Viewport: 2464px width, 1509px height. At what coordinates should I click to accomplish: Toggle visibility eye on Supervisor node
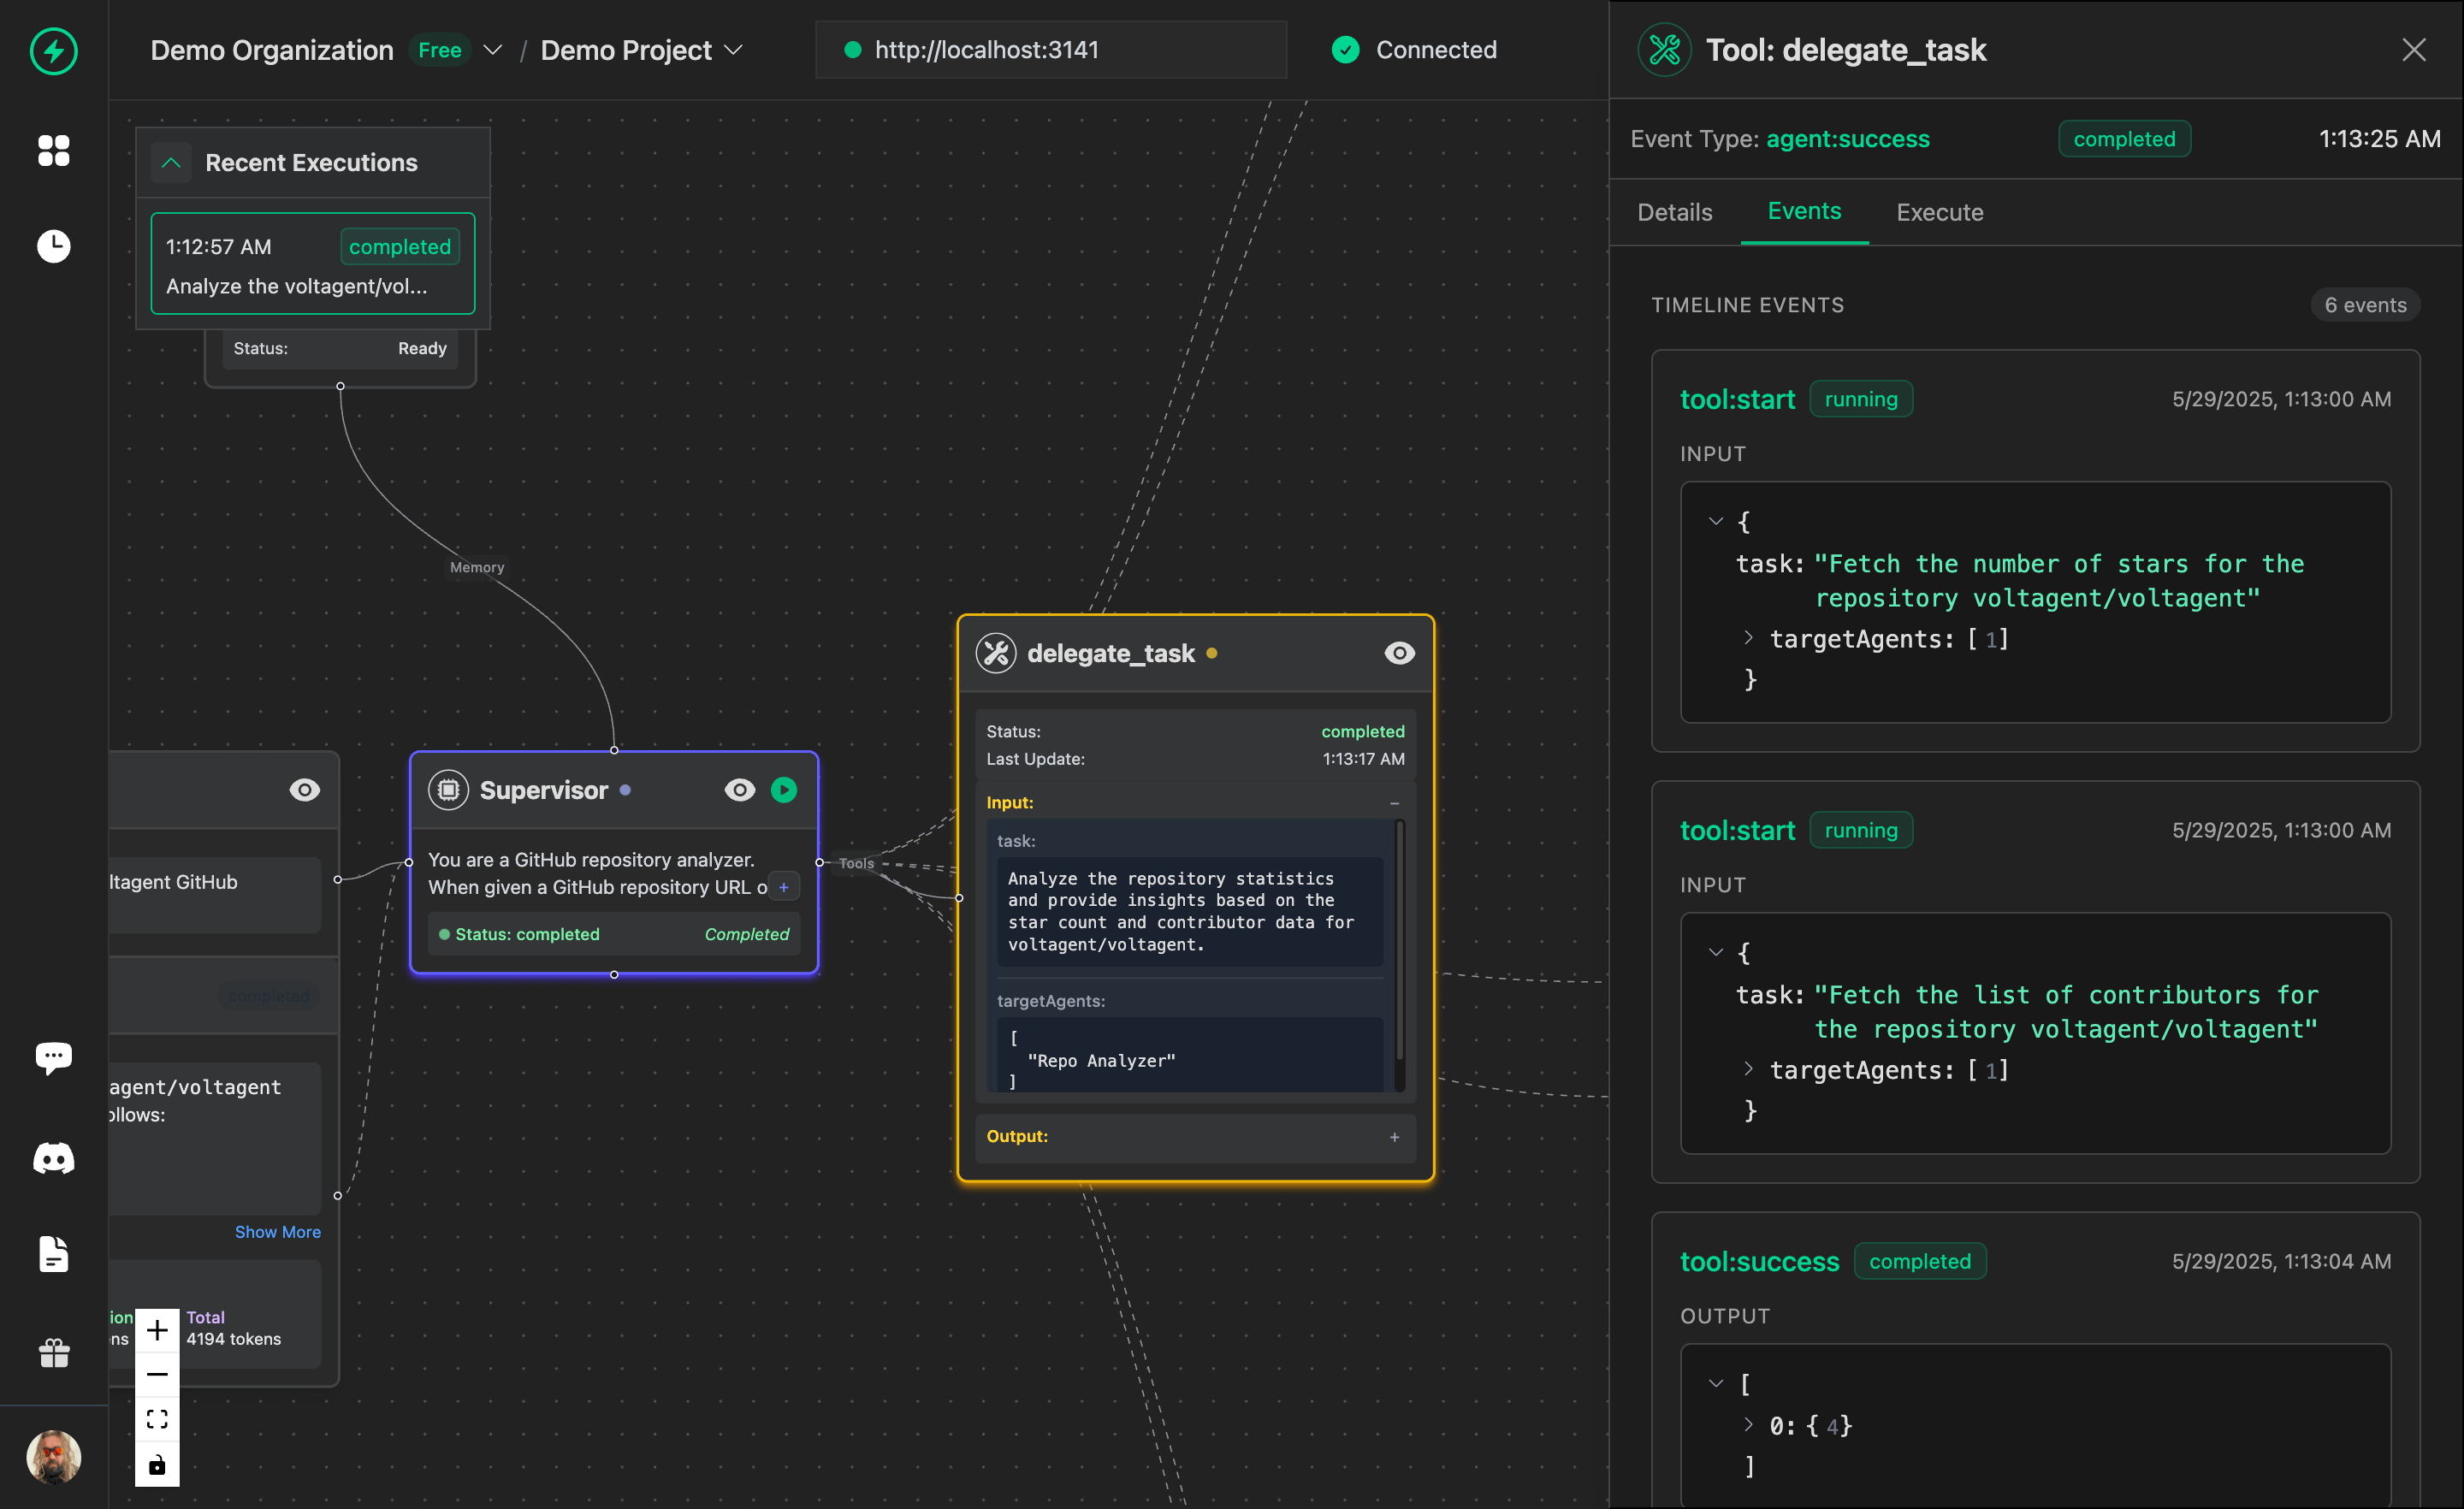740,790
